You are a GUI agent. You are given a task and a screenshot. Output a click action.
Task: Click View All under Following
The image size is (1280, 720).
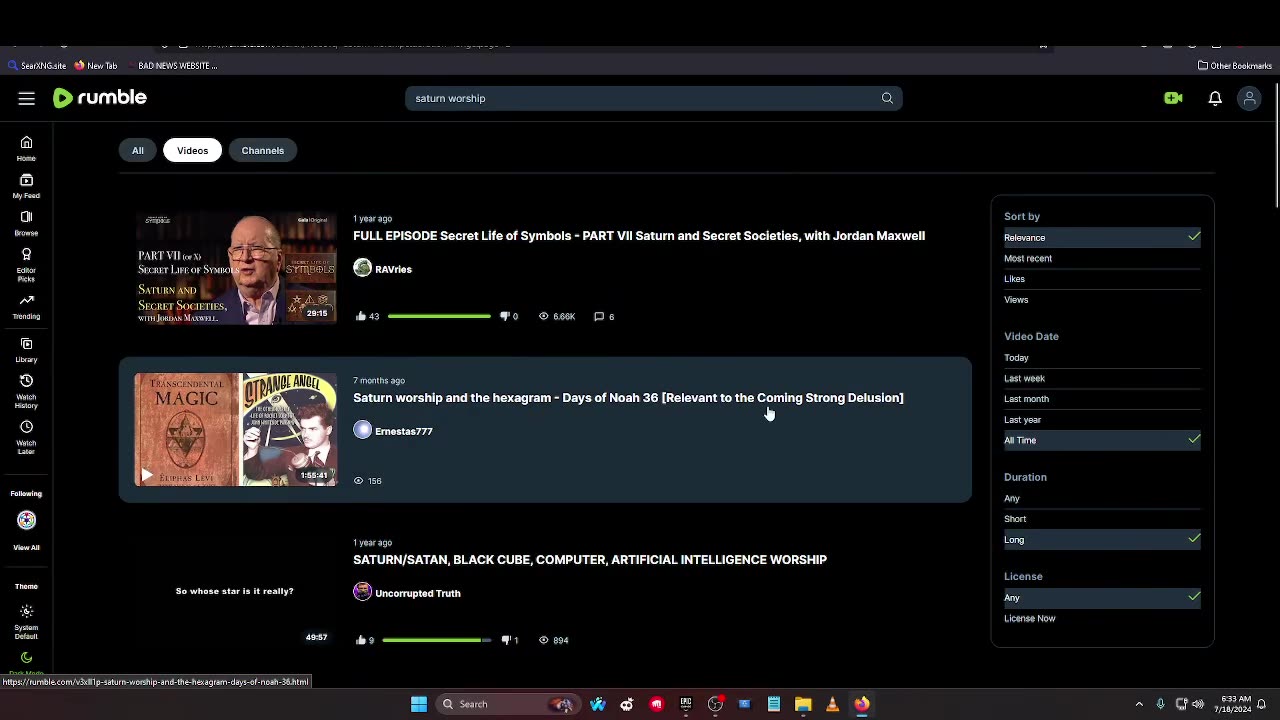26,547
